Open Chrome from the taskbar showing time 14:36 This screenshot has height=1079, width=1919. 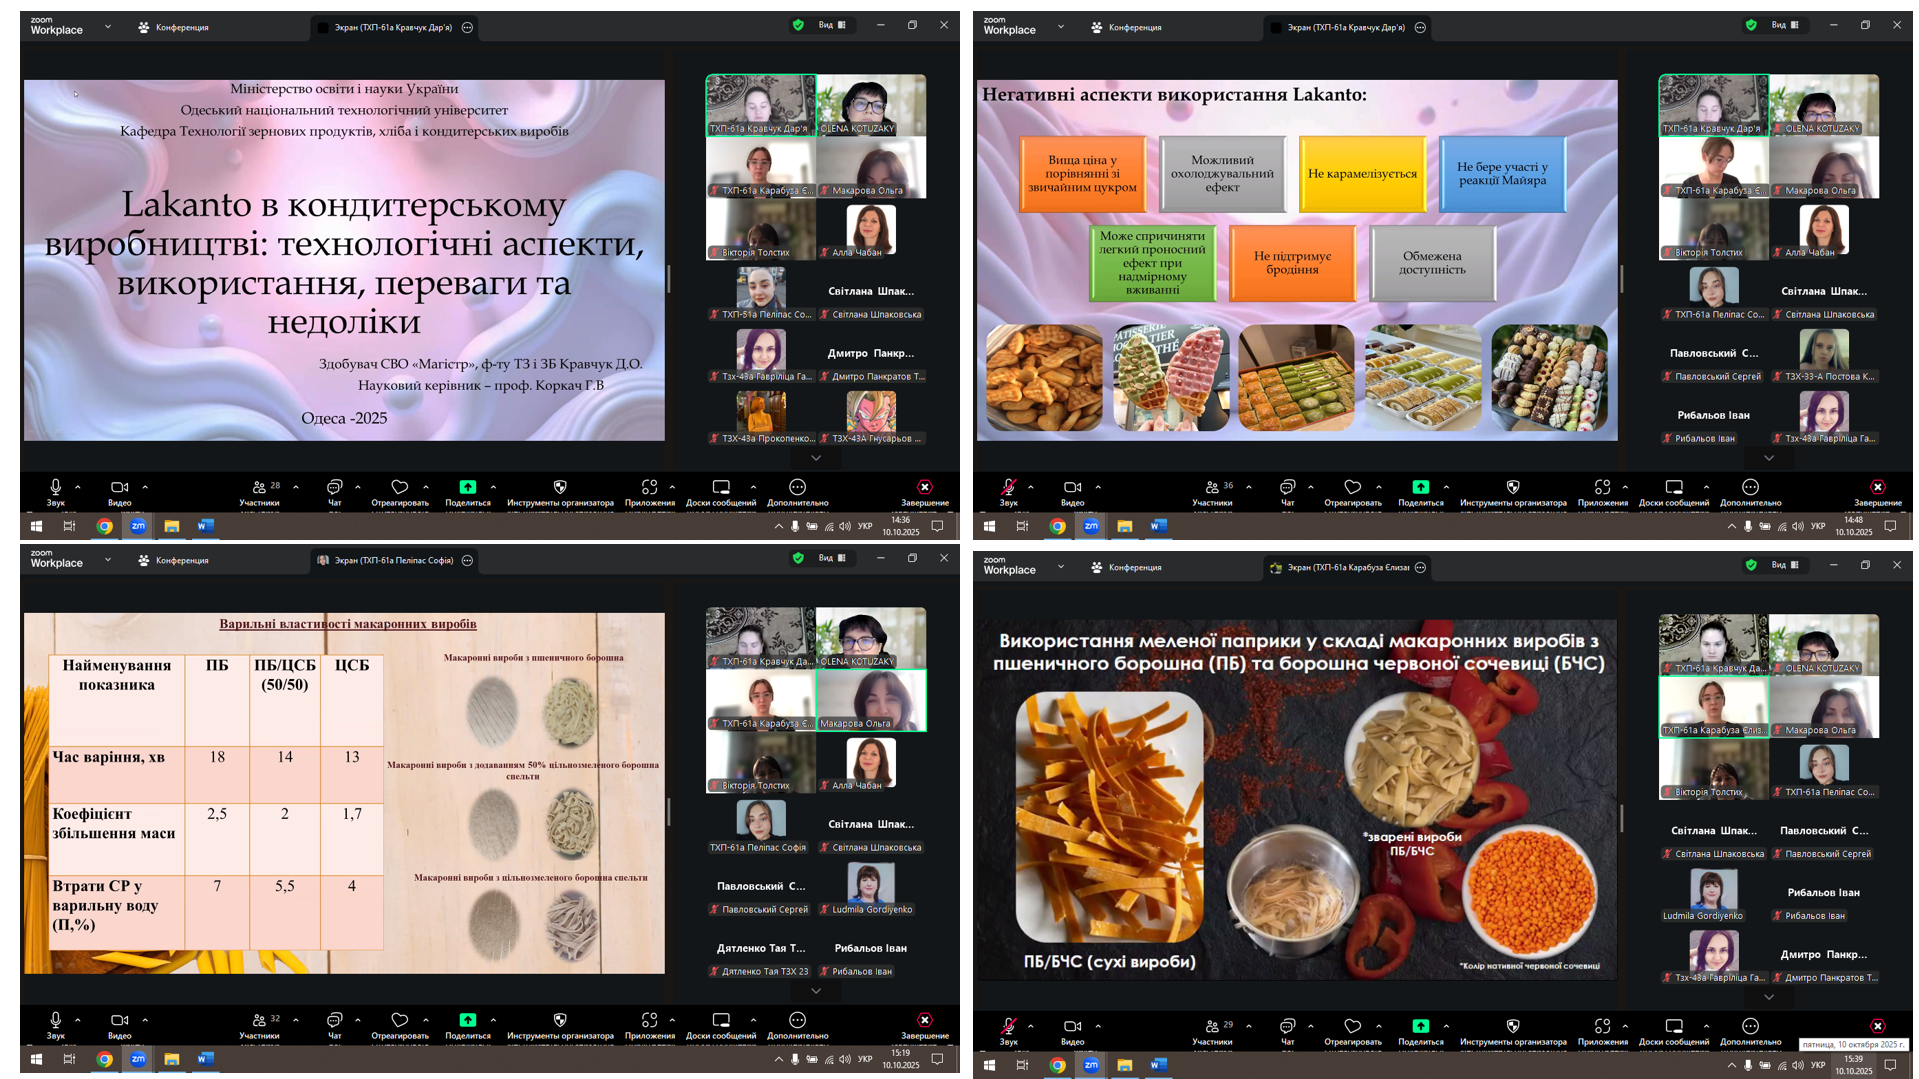click(104, 526)
